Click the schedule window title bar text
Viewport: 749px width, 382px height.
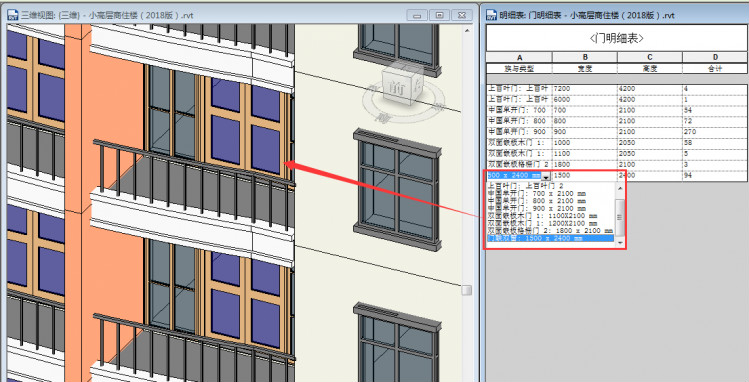point(587,15)
